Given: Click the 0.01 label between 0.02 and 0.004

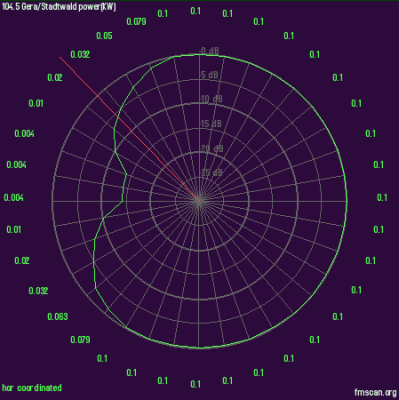Looking at the screenshot, I should (36, 103).
